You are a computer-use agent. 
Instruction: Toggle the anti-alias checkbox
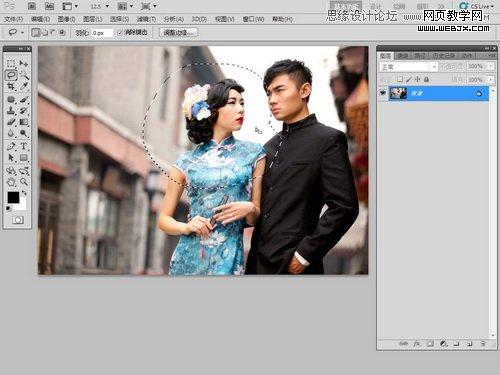tap(121, 33)
